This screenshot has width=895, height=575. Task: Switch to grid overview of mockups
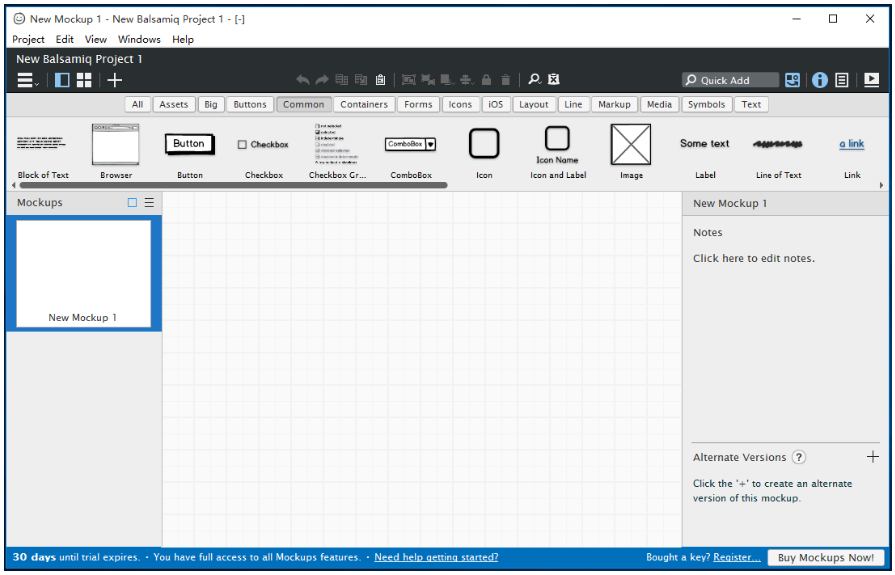[84, 80]
